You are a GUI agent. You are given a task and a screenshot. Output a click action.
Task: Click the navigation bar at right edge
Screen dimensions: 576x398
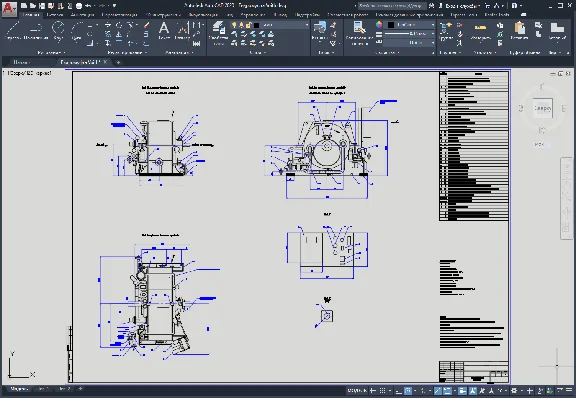tap(566, 198)
